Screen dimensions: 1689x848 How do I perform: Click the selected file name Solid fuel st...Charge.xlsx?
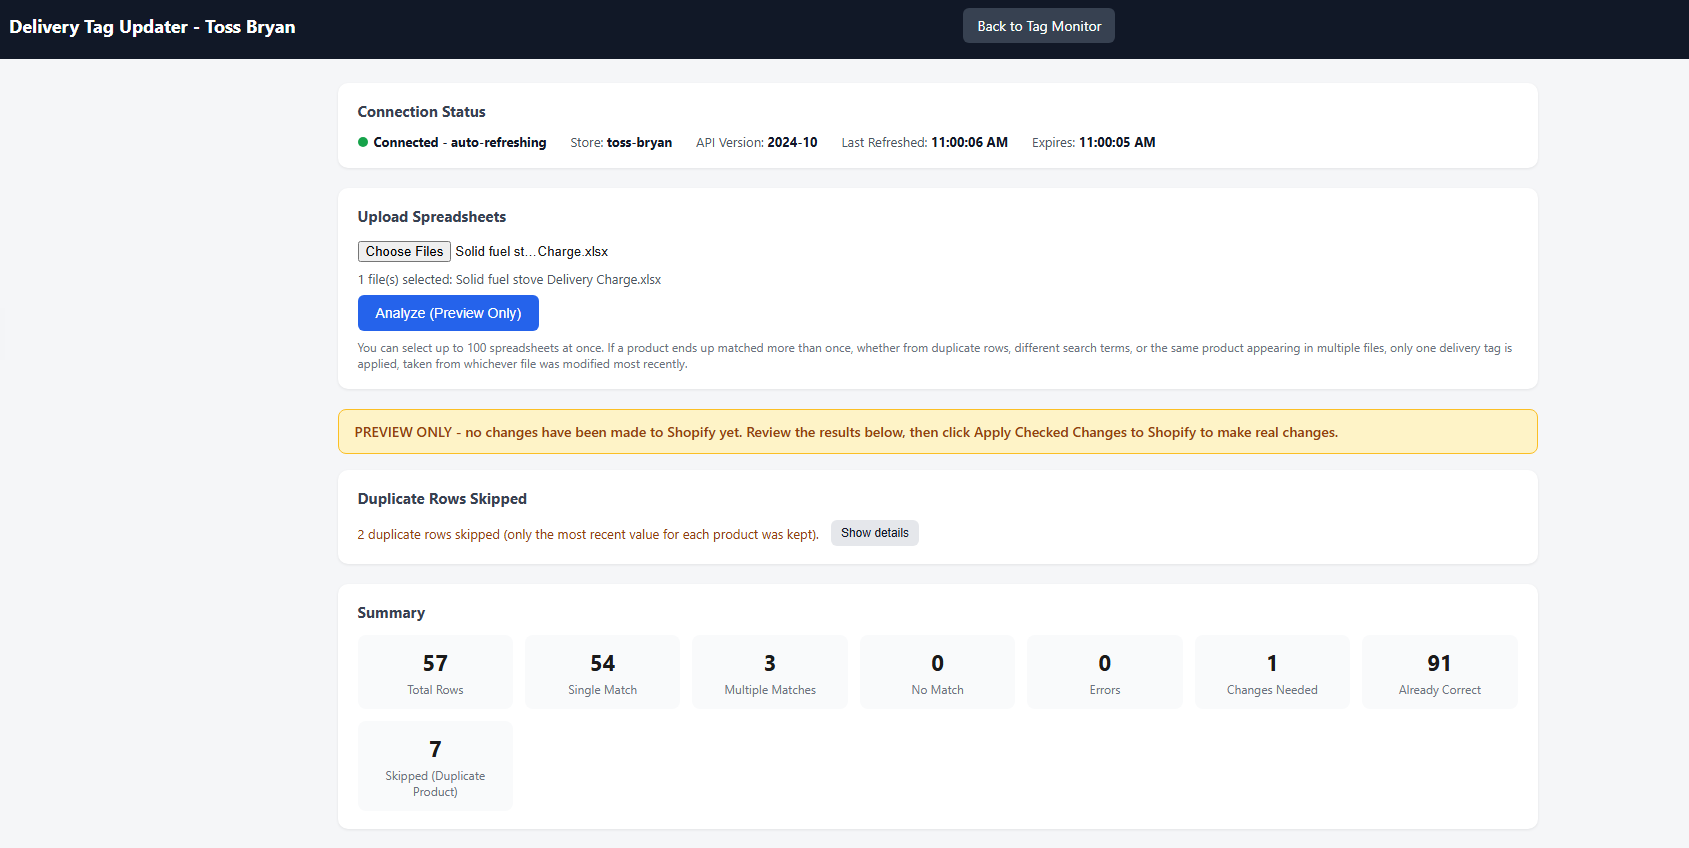pyautogui.click(x=532, y=252)
